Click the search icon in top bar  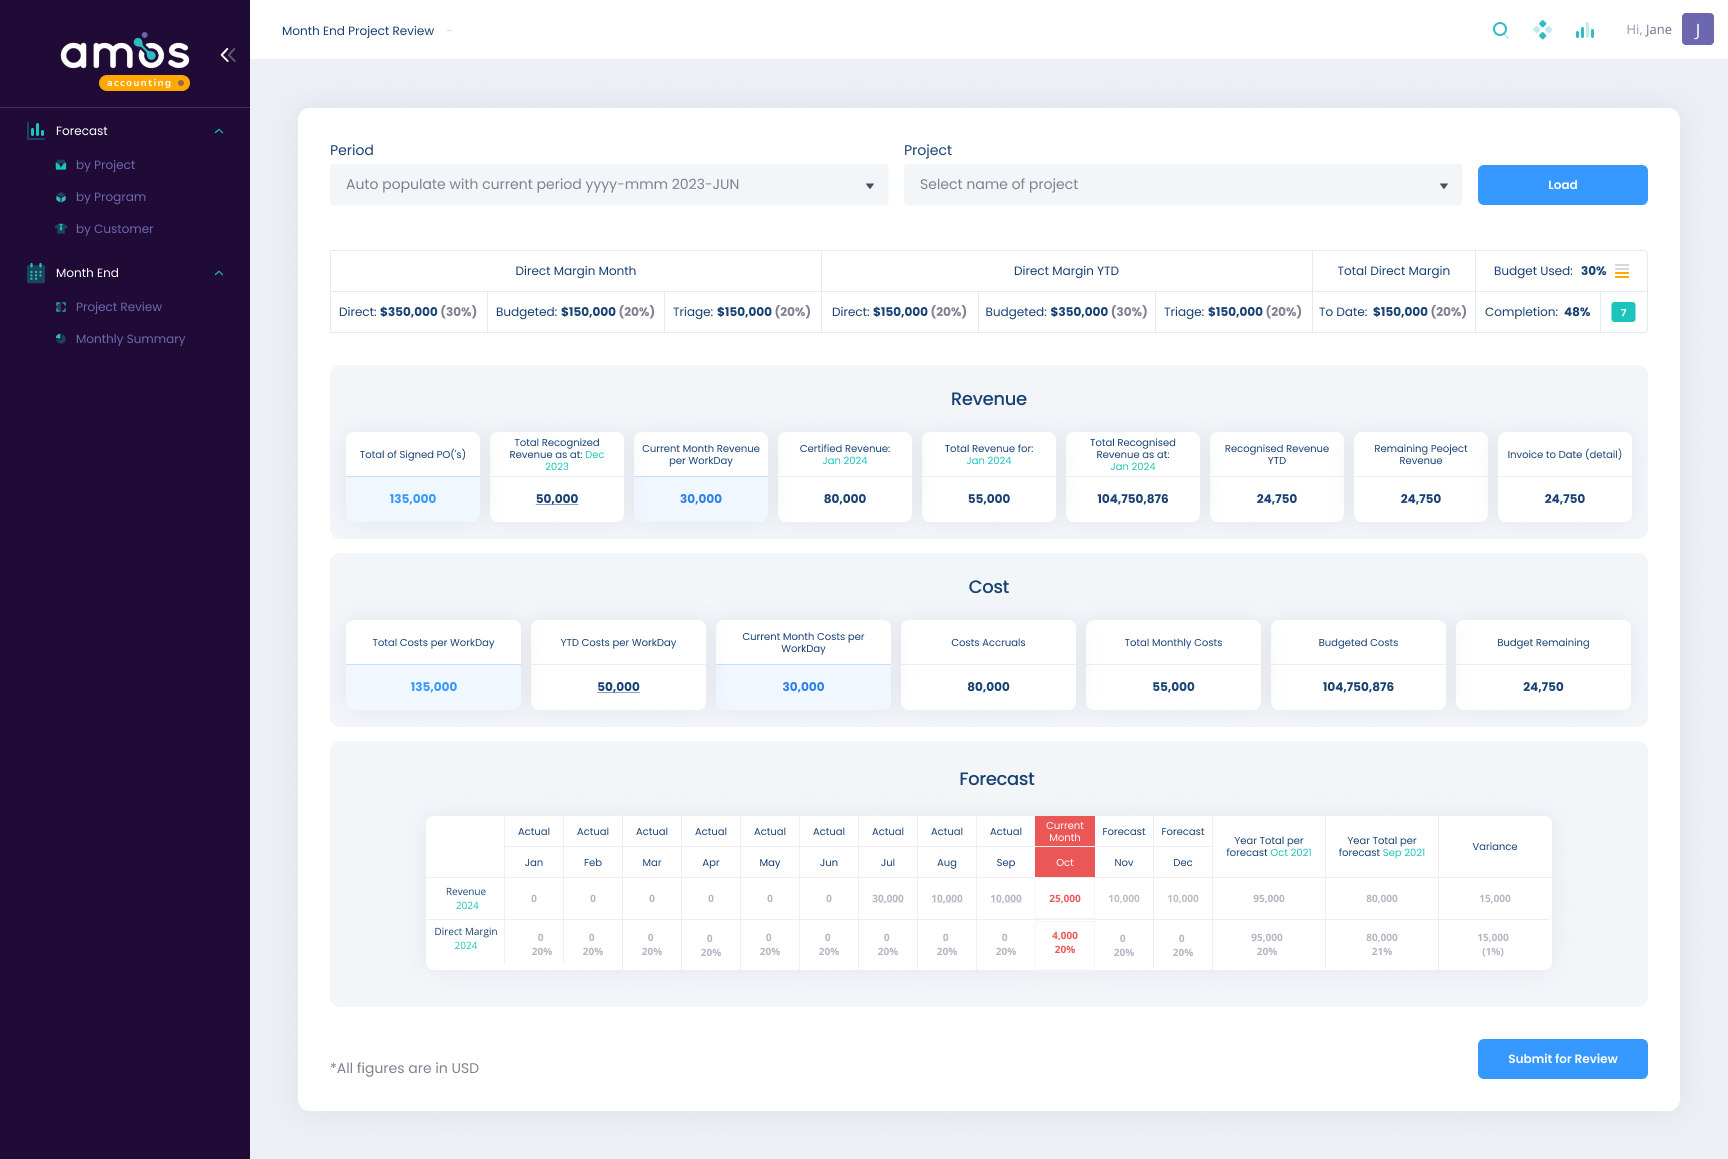1500,30
